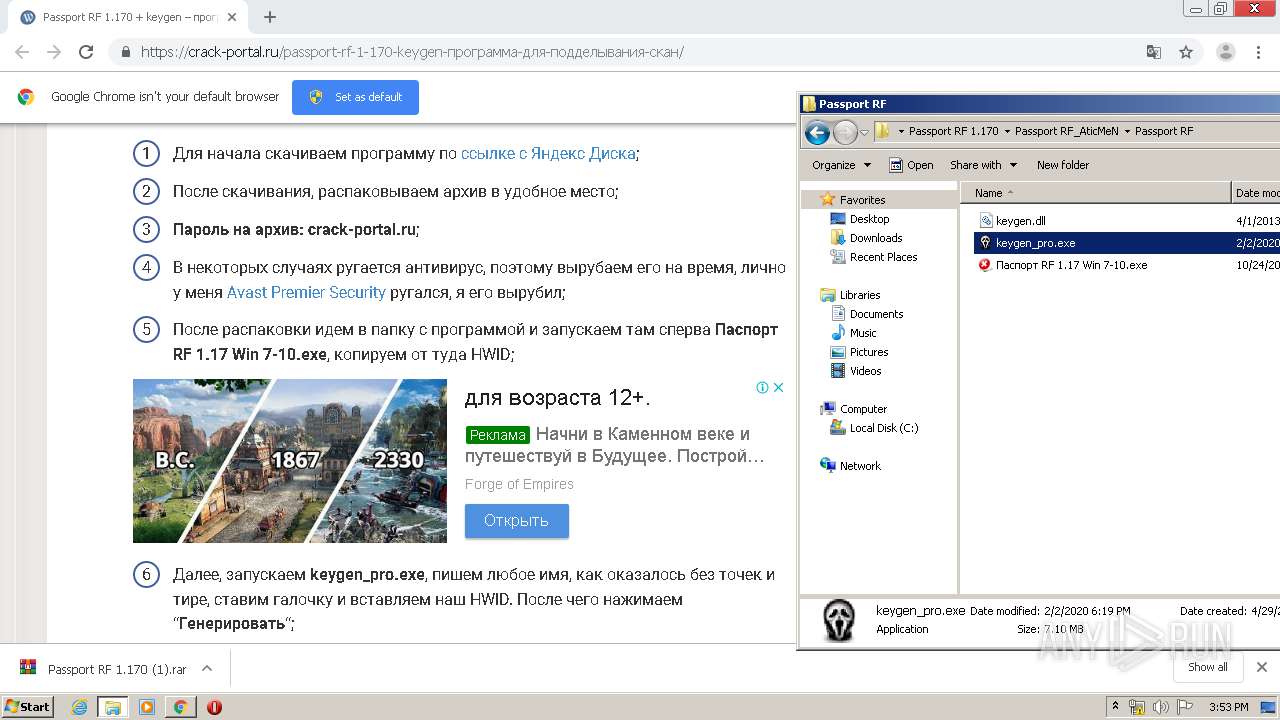Open the Forge of Empires ad image
The width and height of the screenshot is (1280, 720).
[290, 460]
